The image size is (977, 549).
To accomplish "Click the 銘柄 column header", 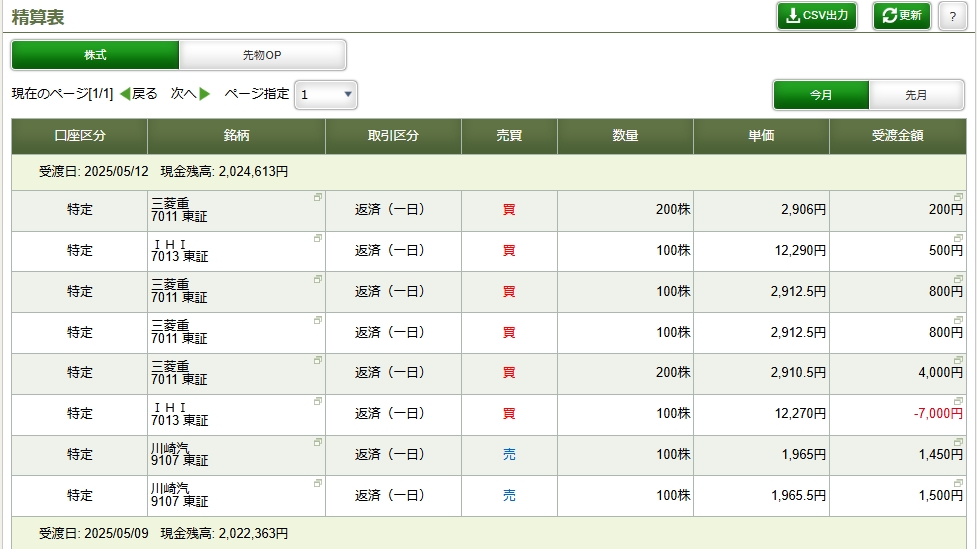I will (237, 136).
